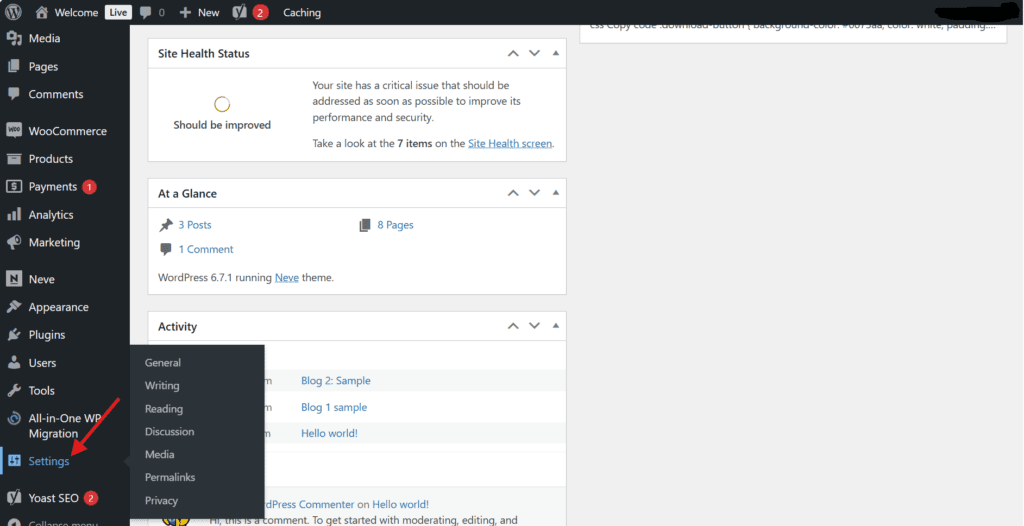Click the Tools wrench icon
The width and height of the screenshot is (1024, 526).
point(14,391)
